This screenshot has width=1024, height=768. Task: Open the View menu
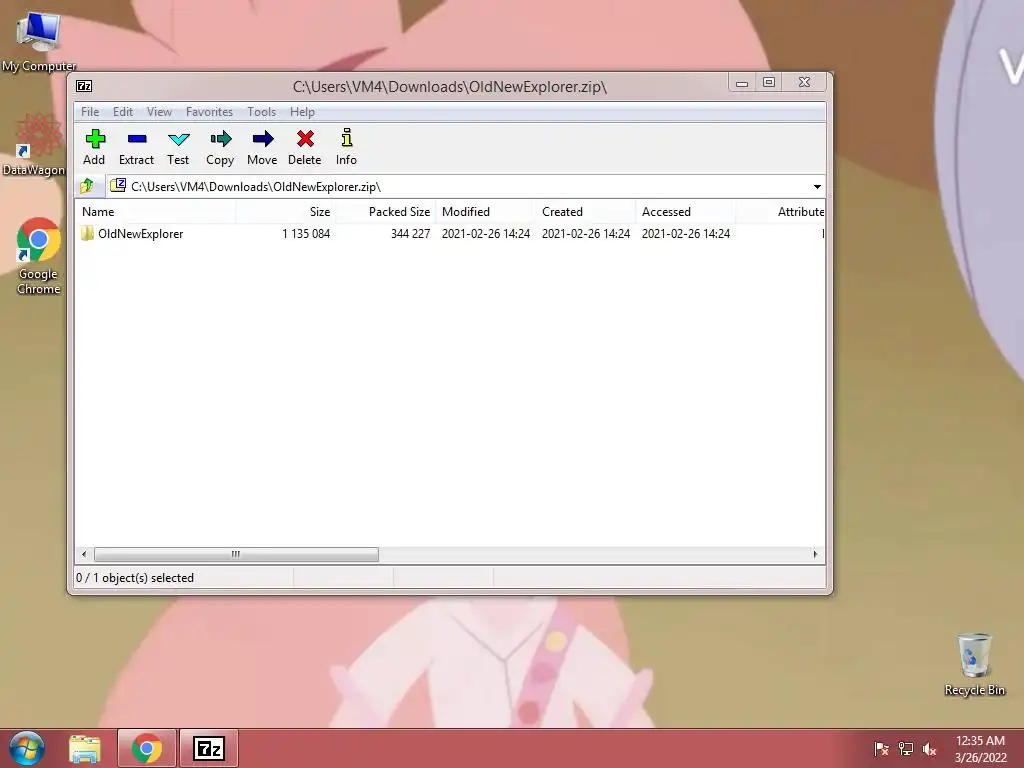[159, 112]
